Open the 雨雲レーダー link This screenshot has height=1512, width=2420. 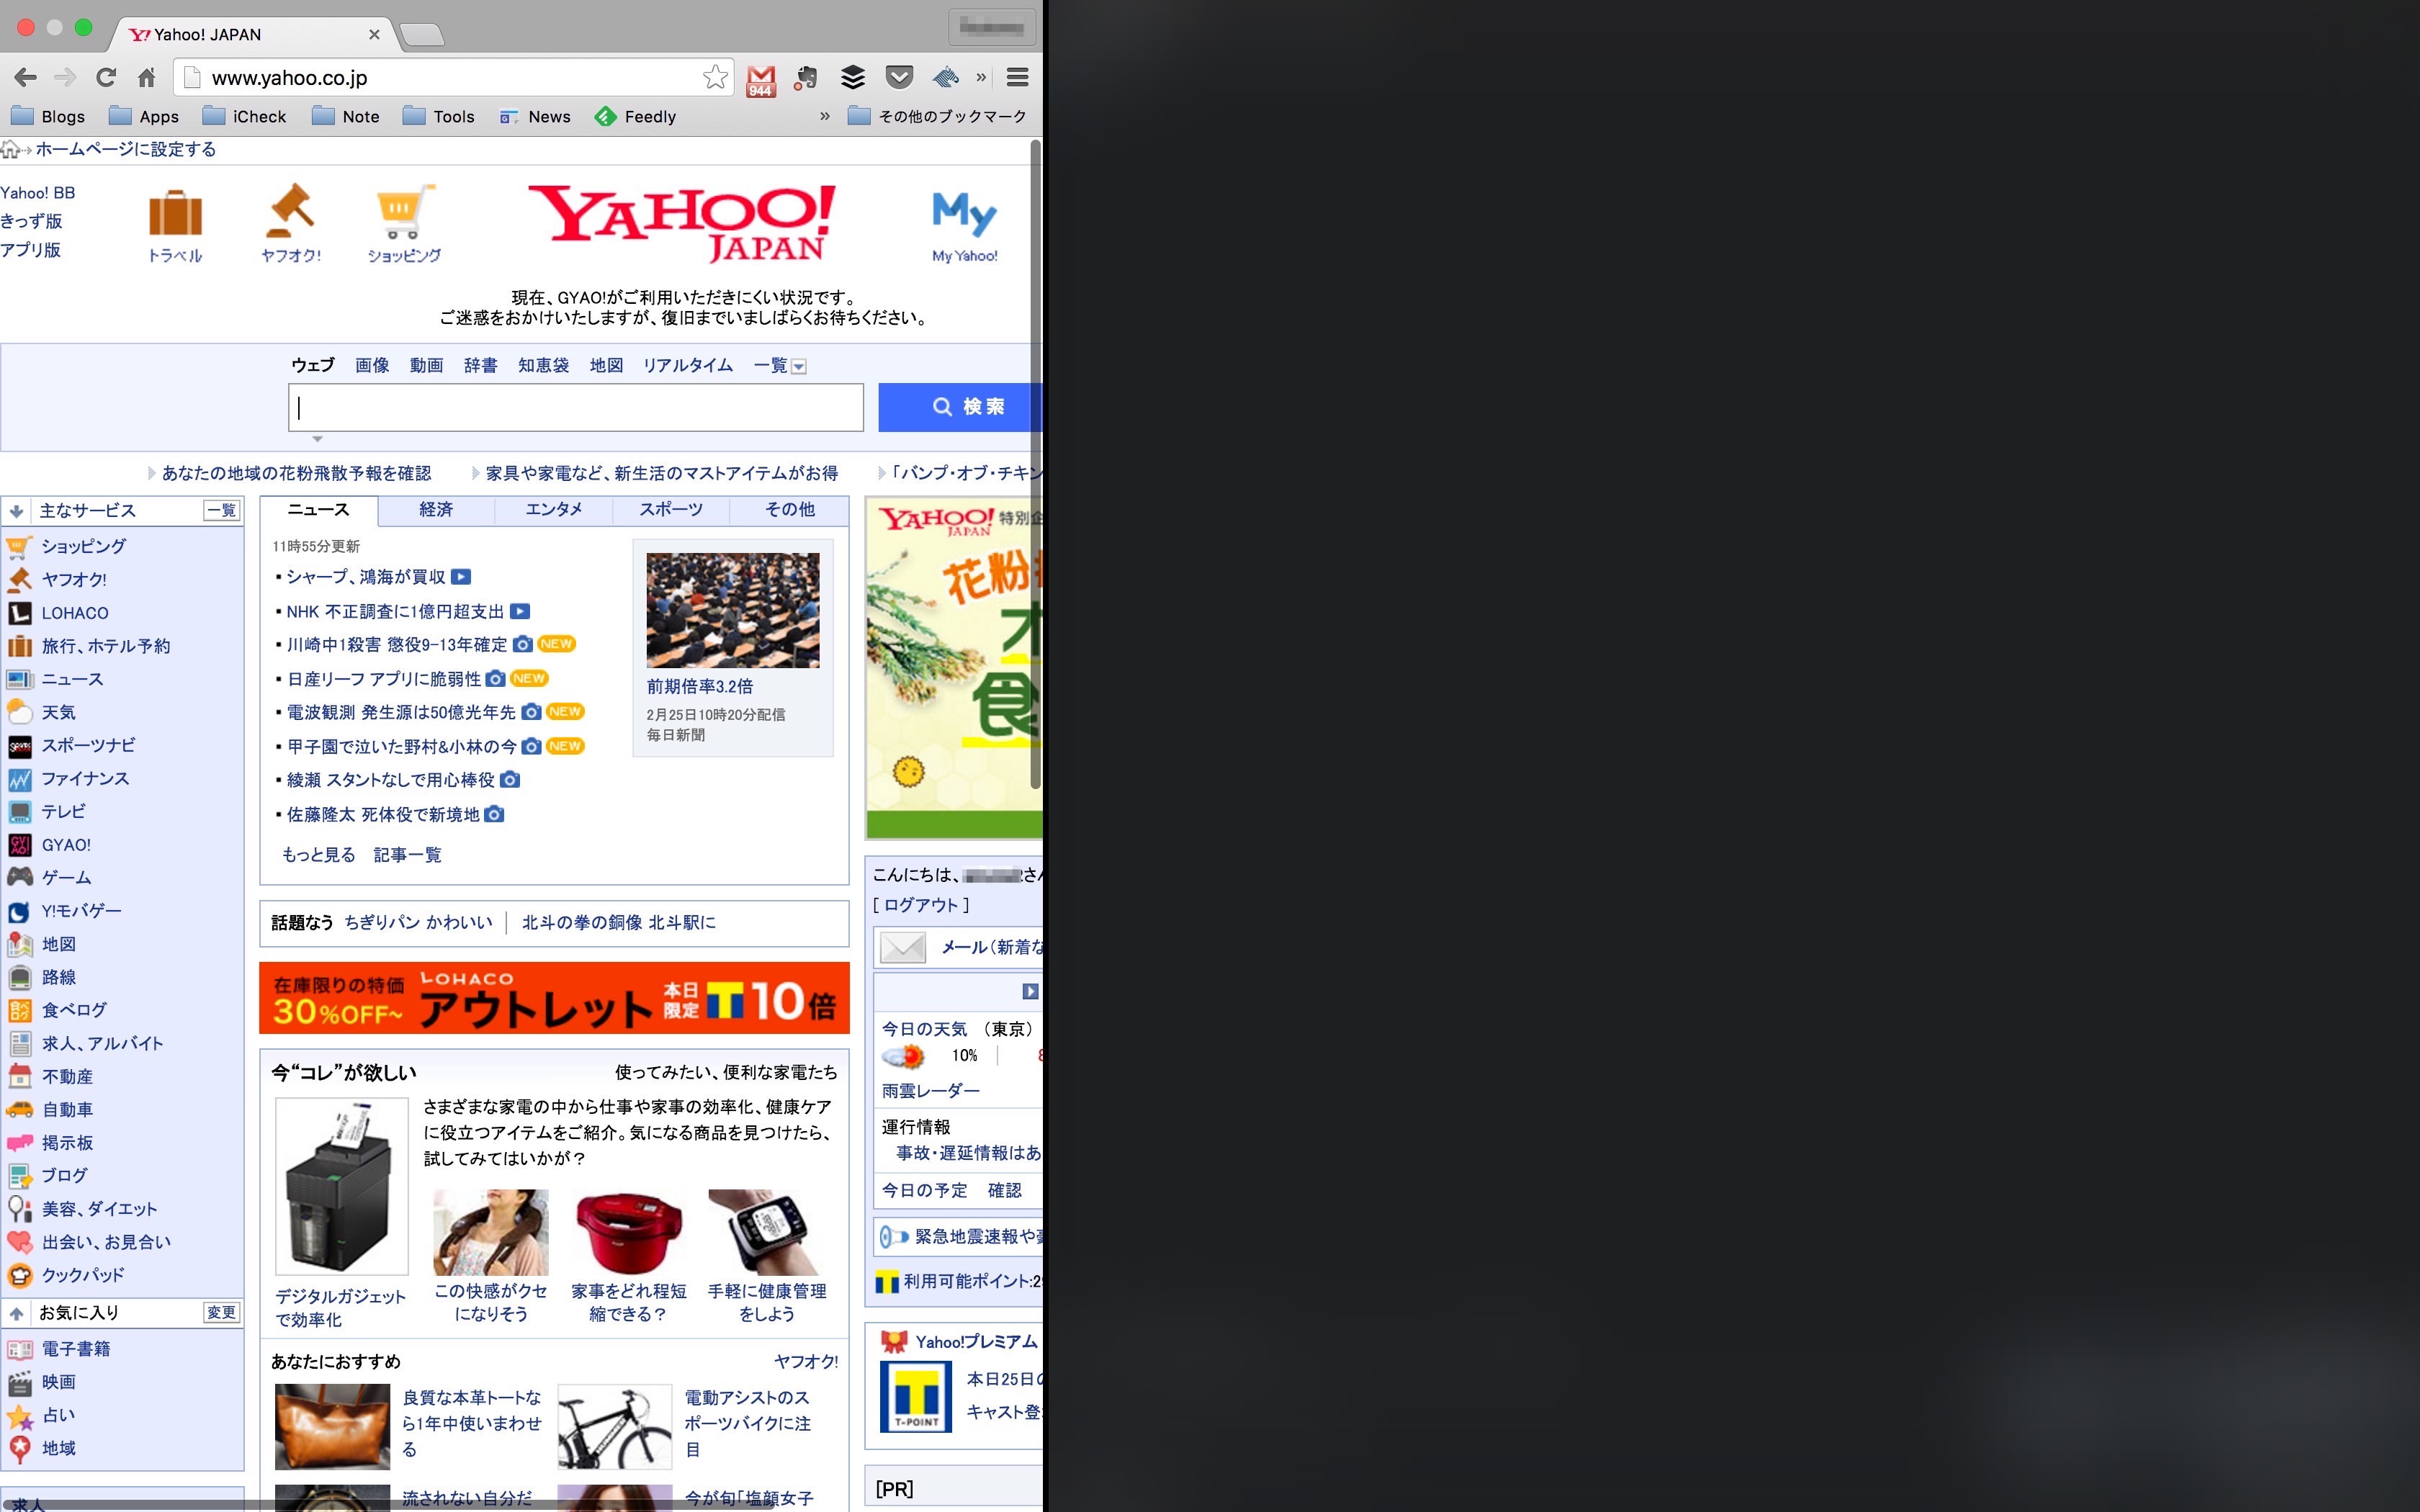tap(931, 1091)
